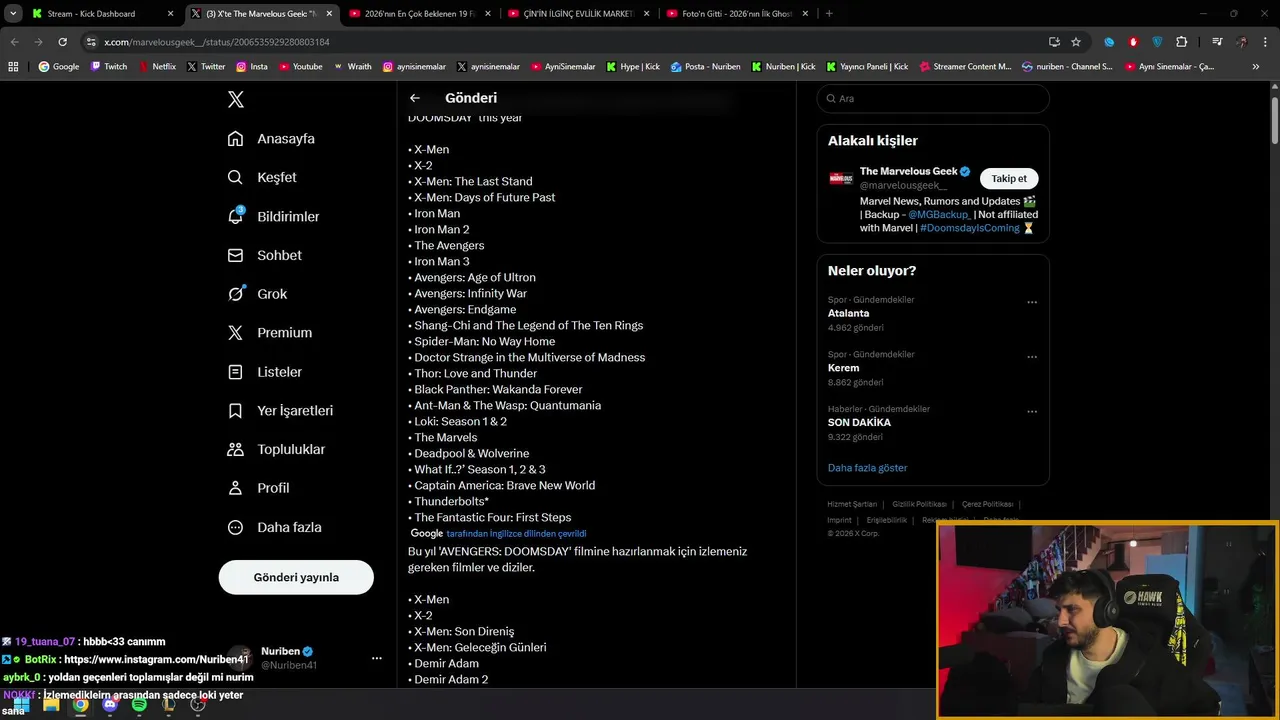Screen dimensions: 1280x720
Task: Open the Yayıncı Paneli | Kick bookmark
Action: click(867, 67)
